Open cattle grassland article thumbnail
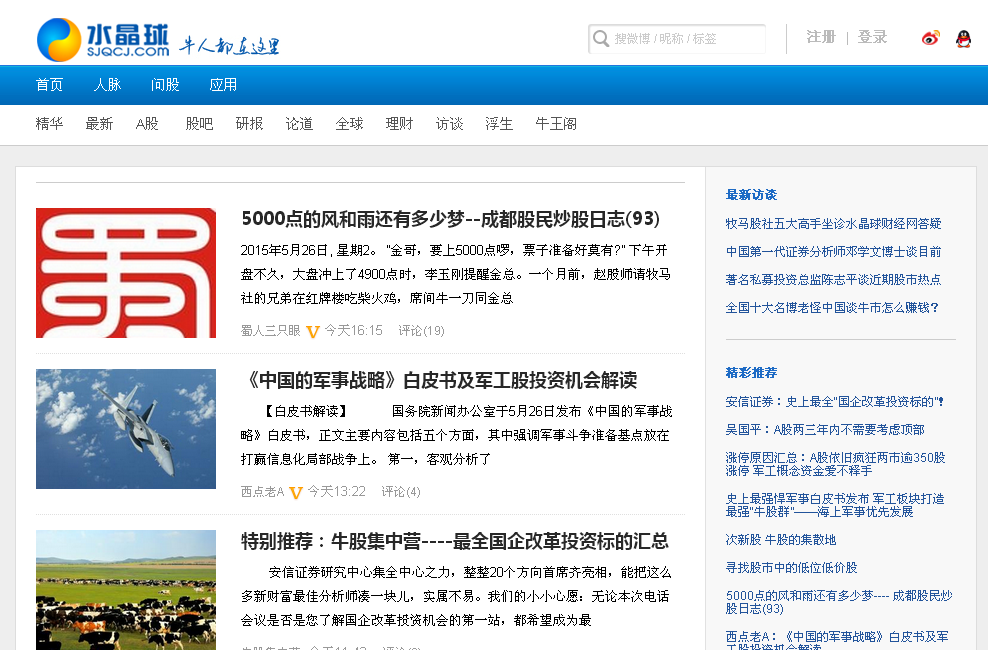The width and height of the screenshot is (988, 650). 126,590
